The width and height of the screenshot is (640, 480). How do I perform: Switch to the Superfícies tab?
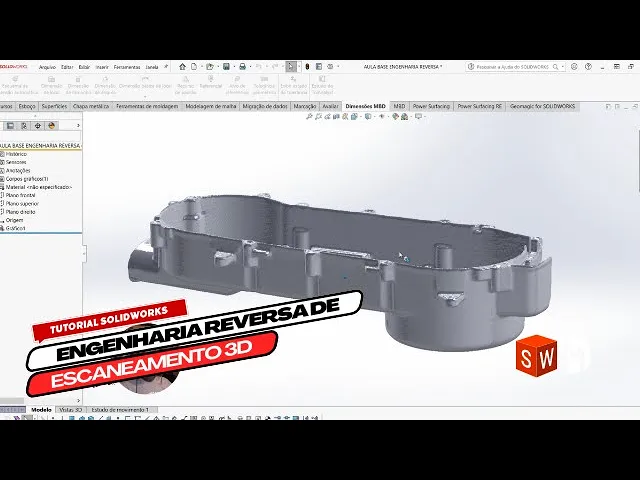[54, 106]
